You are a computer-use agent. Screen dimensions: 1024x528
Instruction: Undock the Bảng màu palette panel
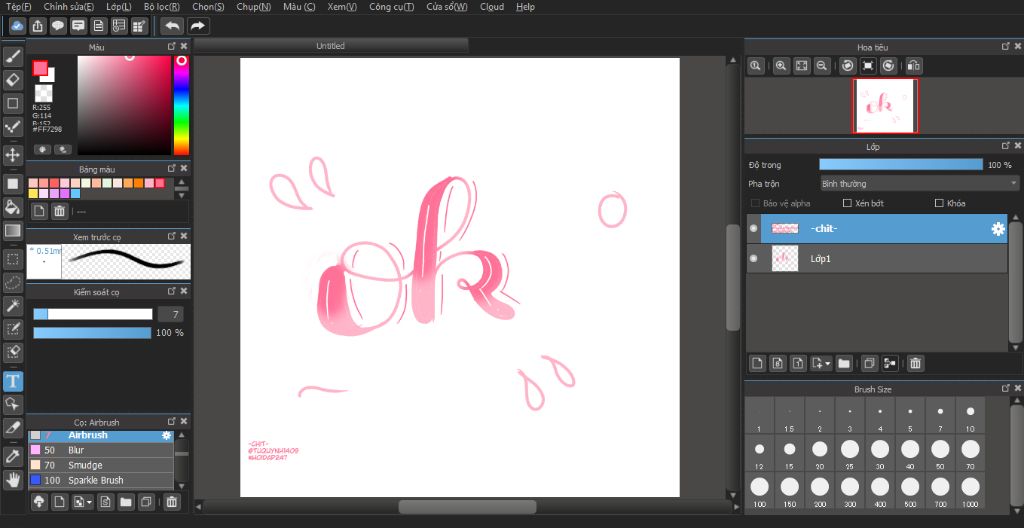(x=172, y=169)
